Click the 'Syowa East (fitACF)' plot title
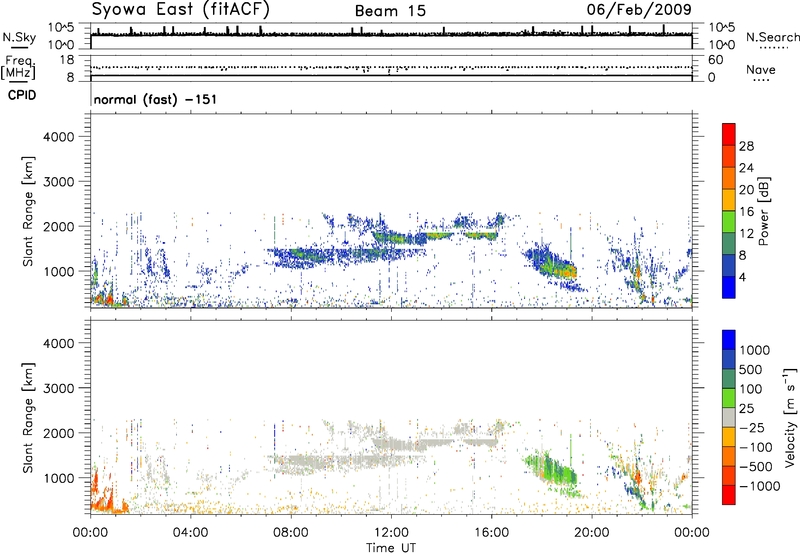 181,10
